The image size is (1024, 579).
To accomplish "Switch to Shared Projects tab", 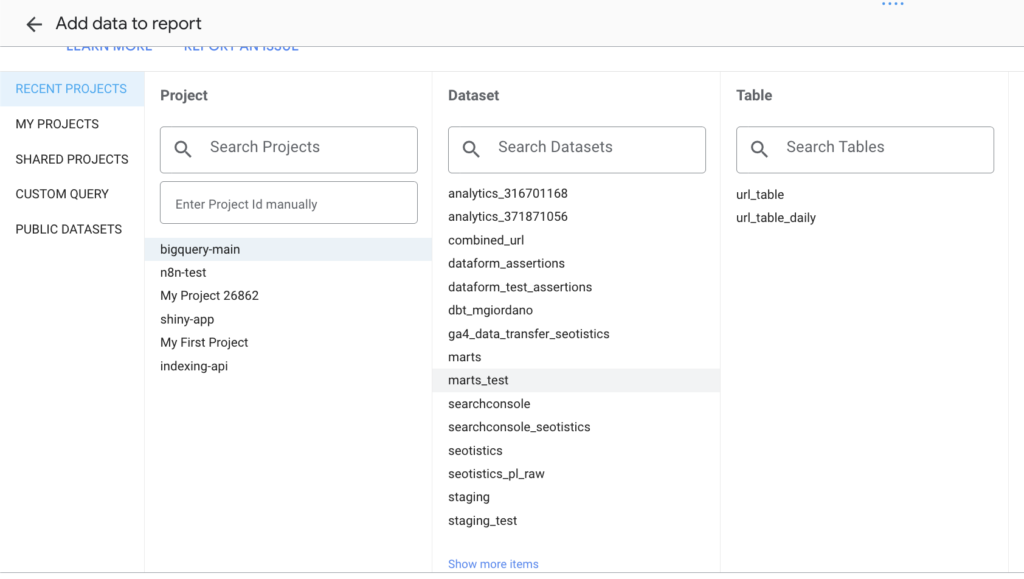I will click(x=72, y=159).
